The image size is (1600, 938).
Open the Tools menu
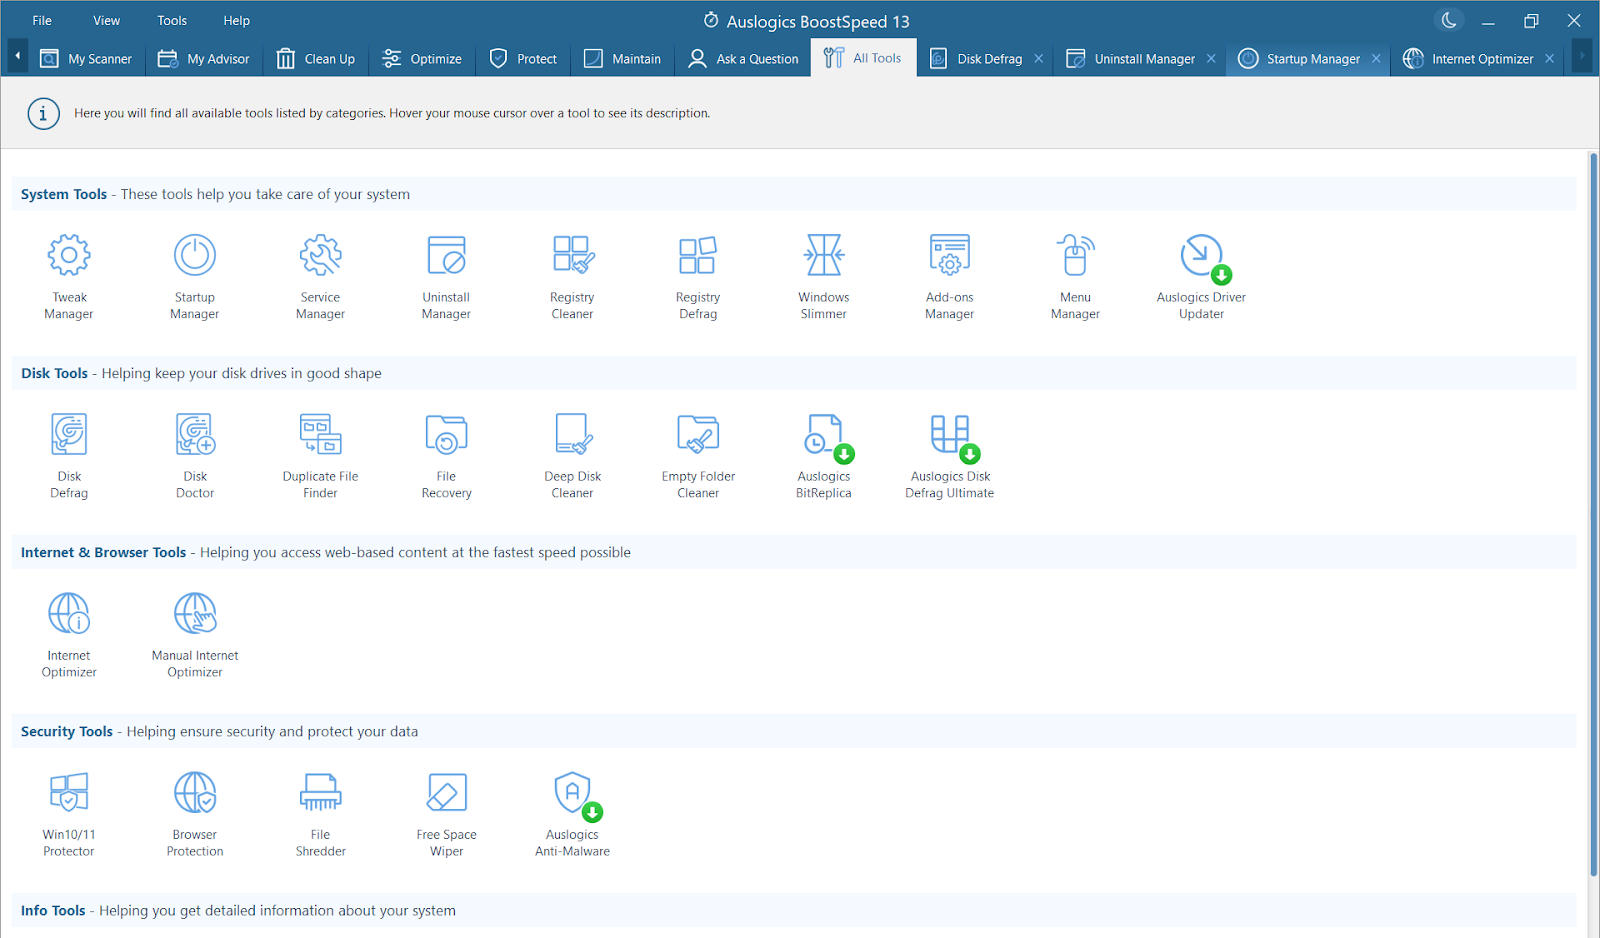172,20
